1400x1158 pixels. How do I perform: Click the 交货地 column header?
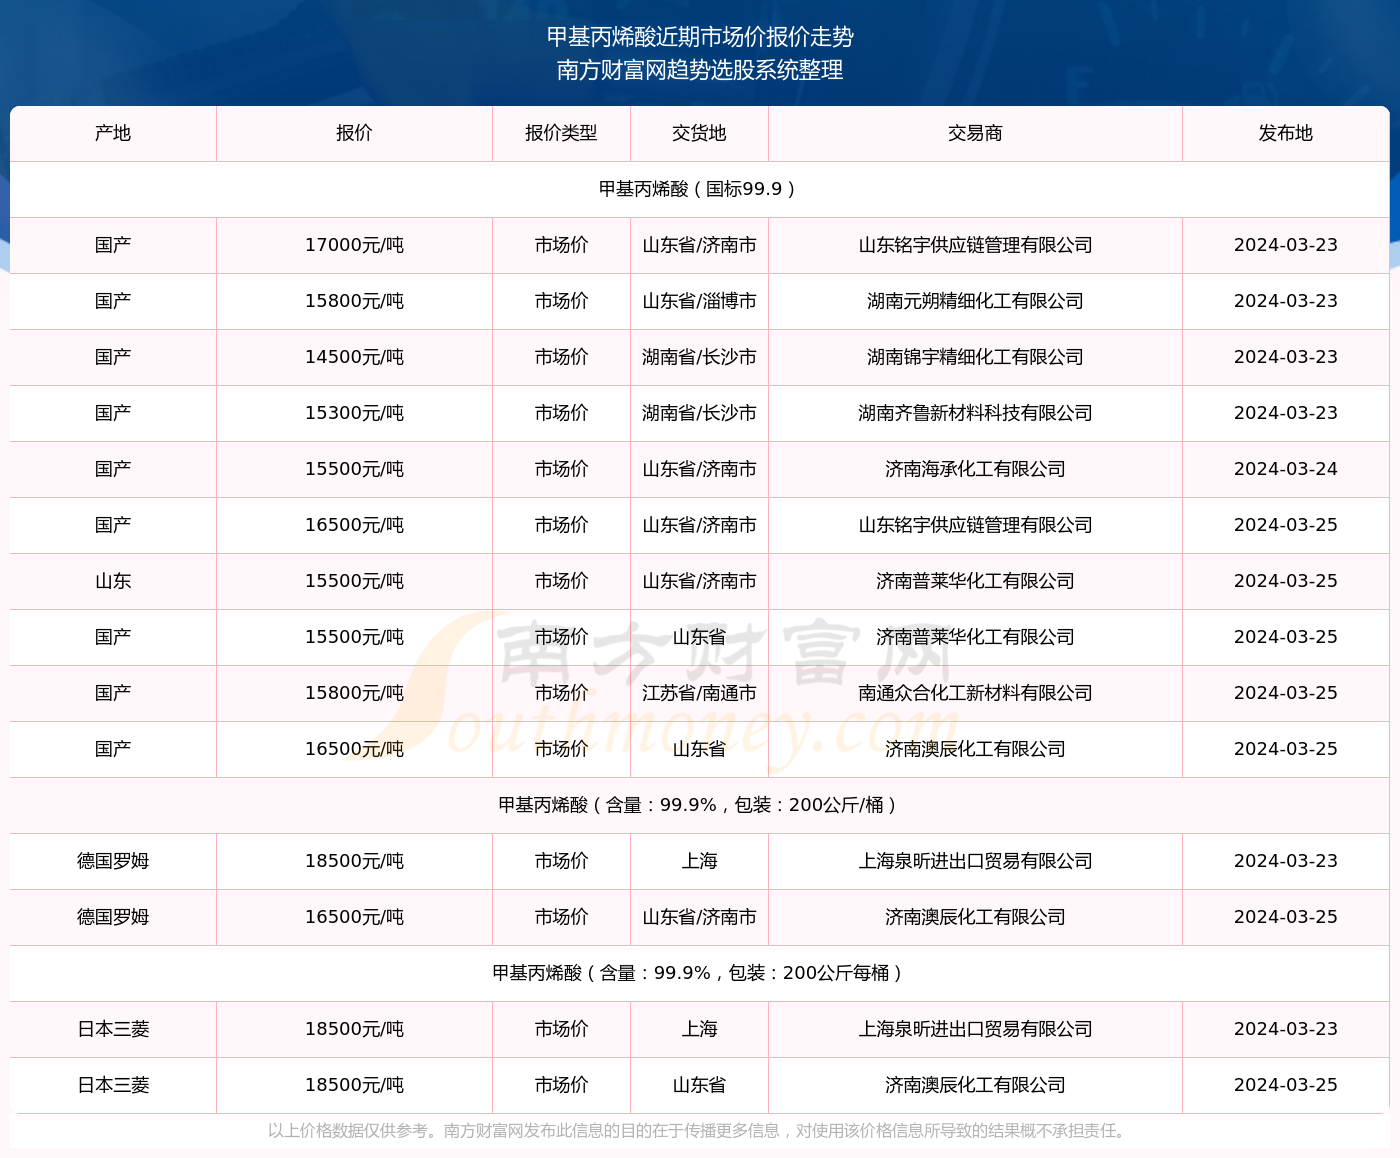tap(699, 133)
